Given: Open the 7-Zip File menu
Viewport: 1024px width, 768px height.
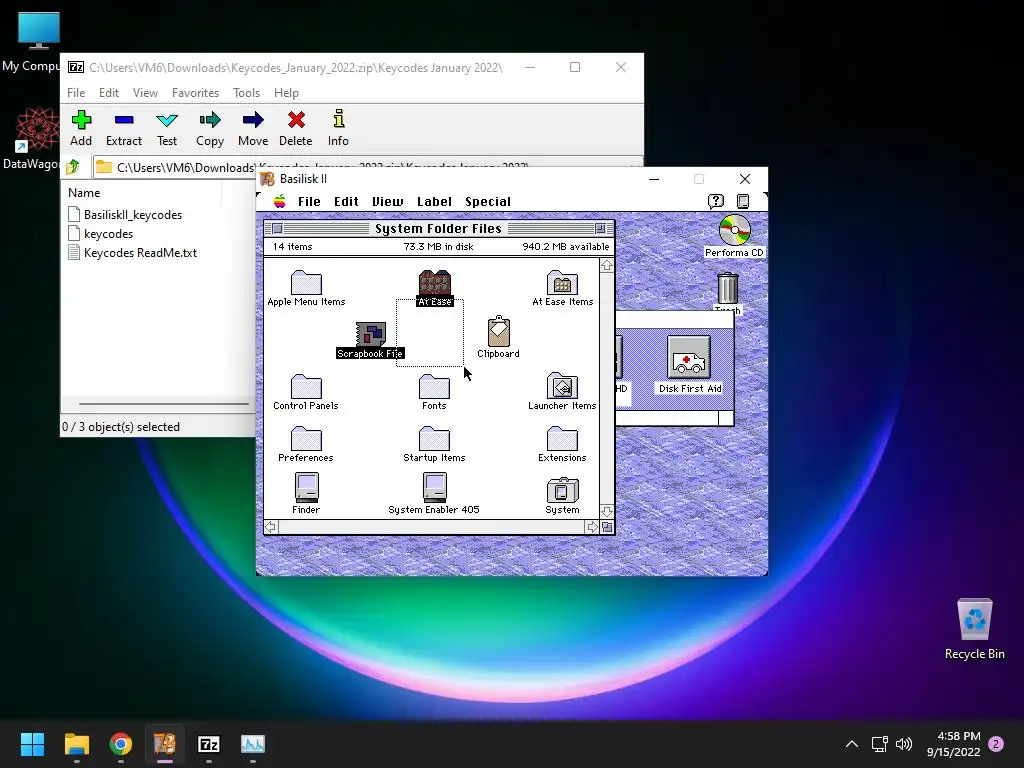Looking at the screenshot, I should click(76, 93).
